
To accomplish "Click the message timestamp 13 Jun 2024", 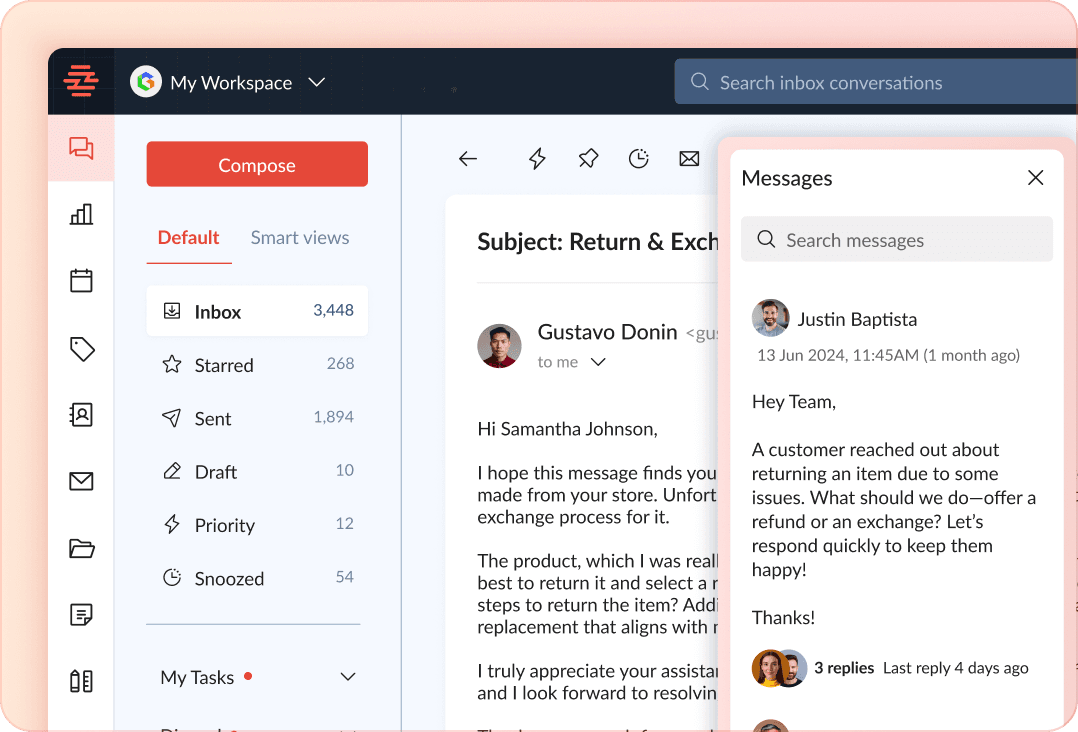I will [888, 355].
